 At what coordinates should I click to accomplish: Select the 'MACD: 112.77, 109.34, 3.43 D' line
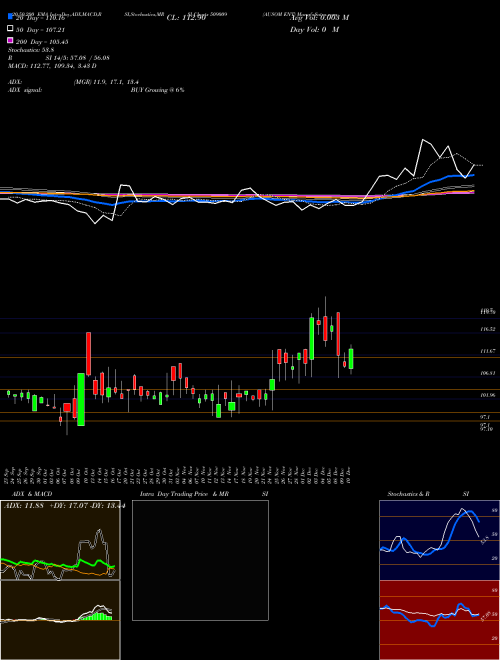[x=52, y=66]
